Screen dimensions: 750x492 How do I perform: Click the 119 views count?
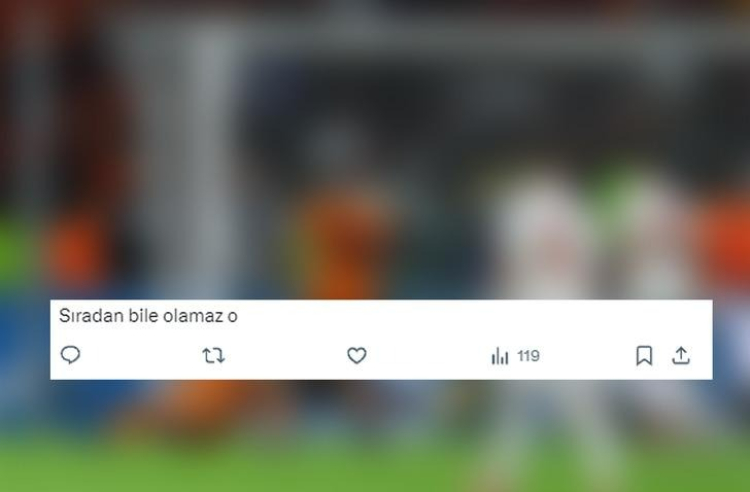[x=529, y=356]
